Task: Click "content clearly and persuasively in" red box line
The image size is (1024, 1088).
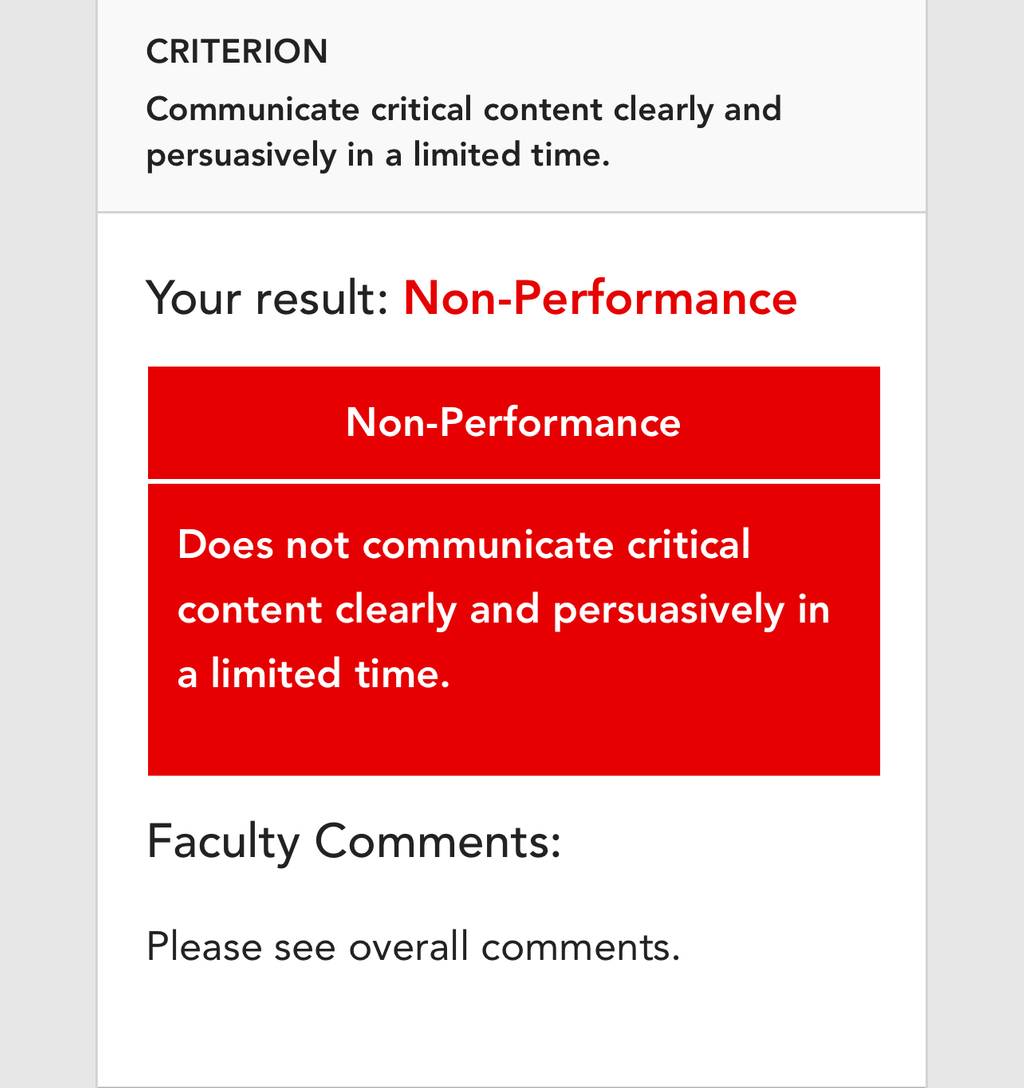Action: (504, 610)
